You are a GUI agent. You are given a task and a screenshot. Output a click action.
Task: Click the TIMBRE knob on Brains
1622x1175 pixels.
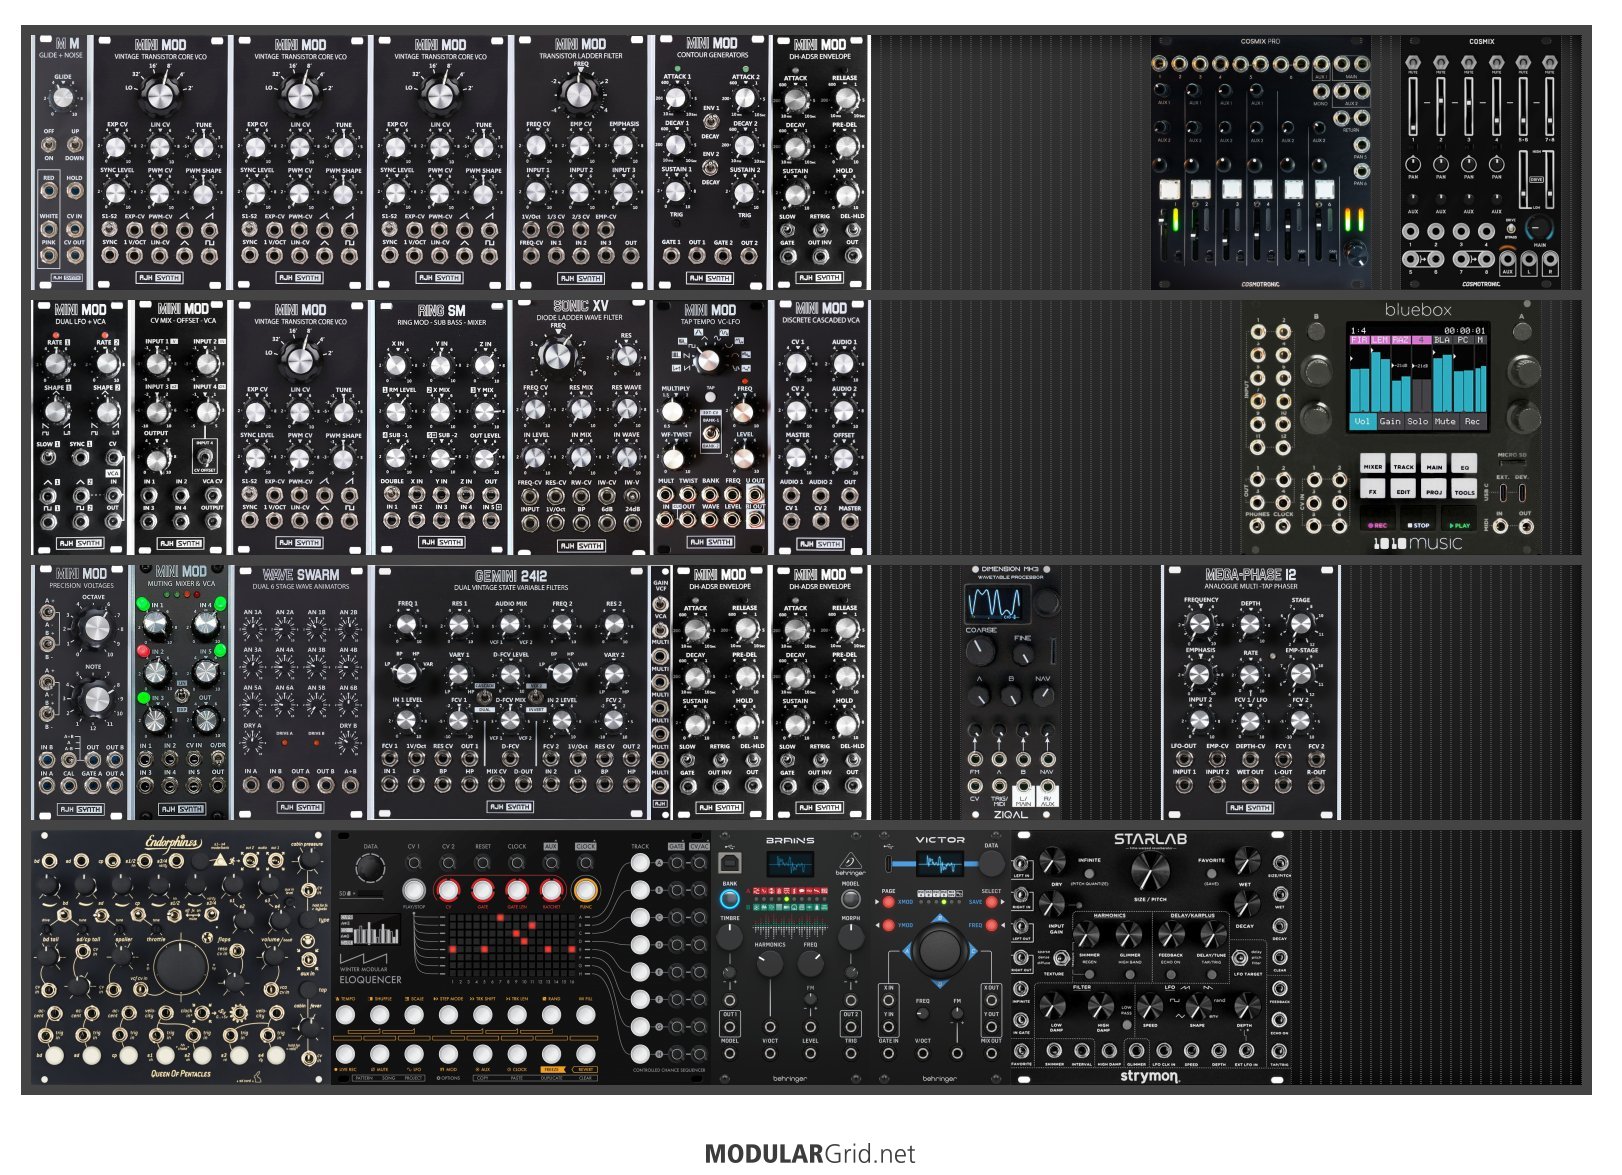tap(731, 937)
